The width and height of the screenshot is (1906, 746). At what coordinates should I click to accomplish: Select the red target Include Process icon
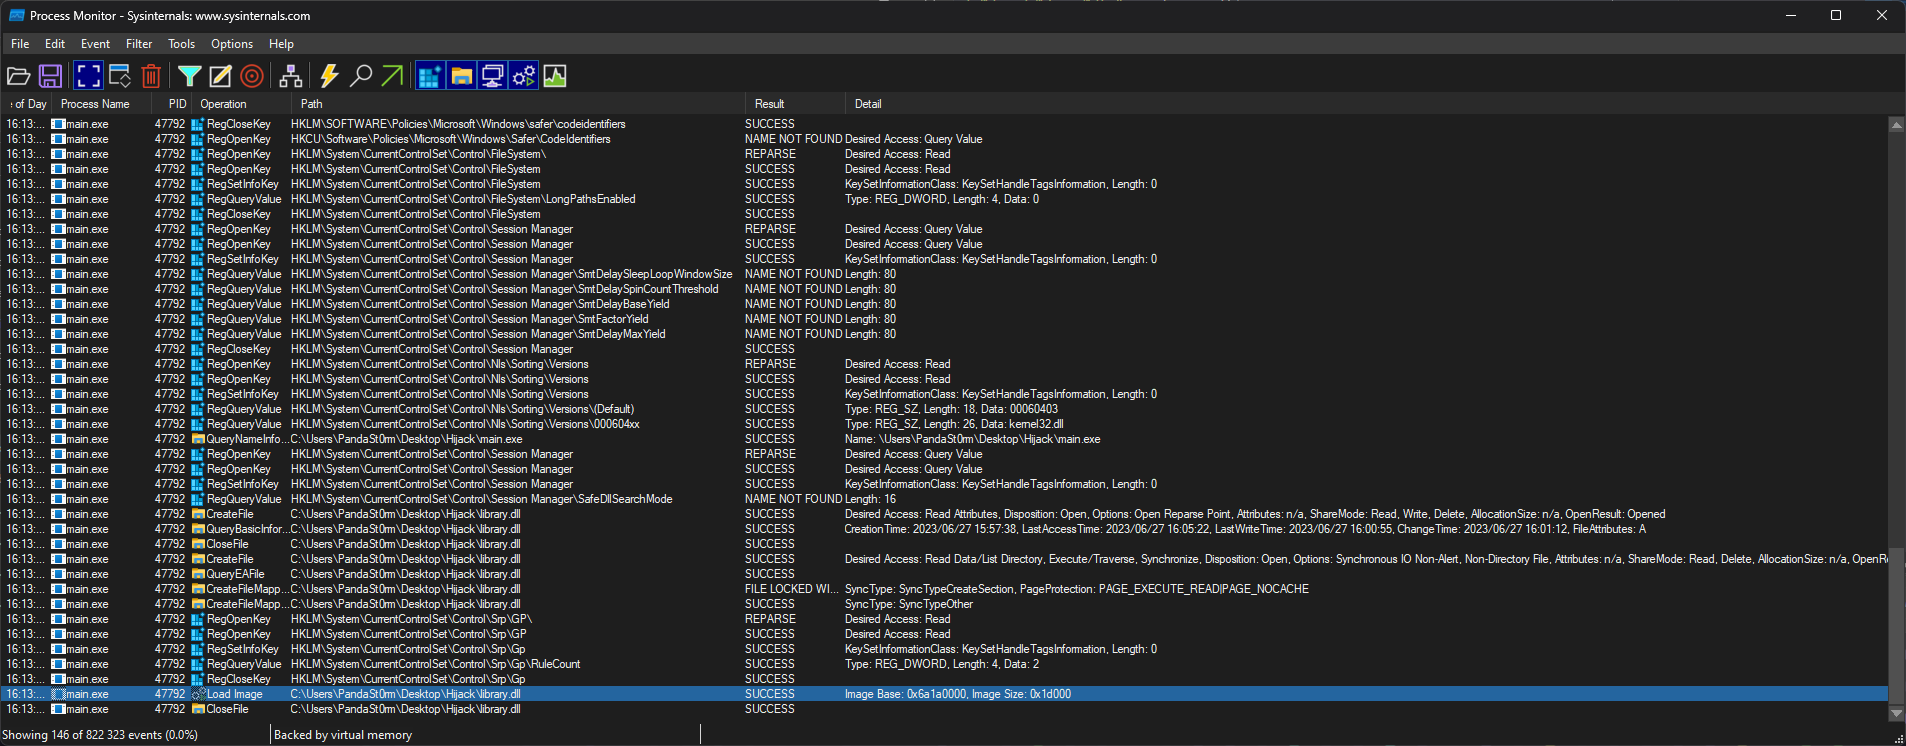point(252,76)
